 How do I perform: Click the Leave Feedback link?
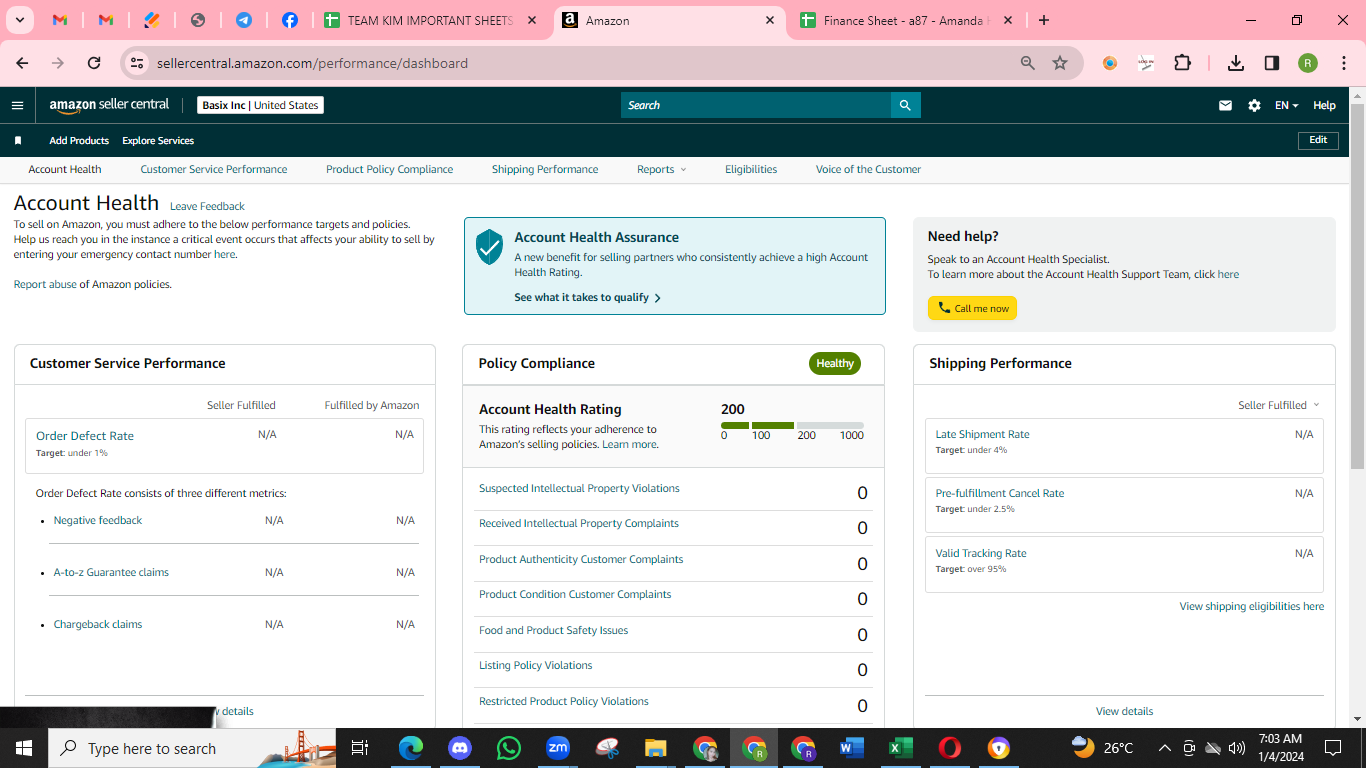pyautogui.click(x=207, y=206)
